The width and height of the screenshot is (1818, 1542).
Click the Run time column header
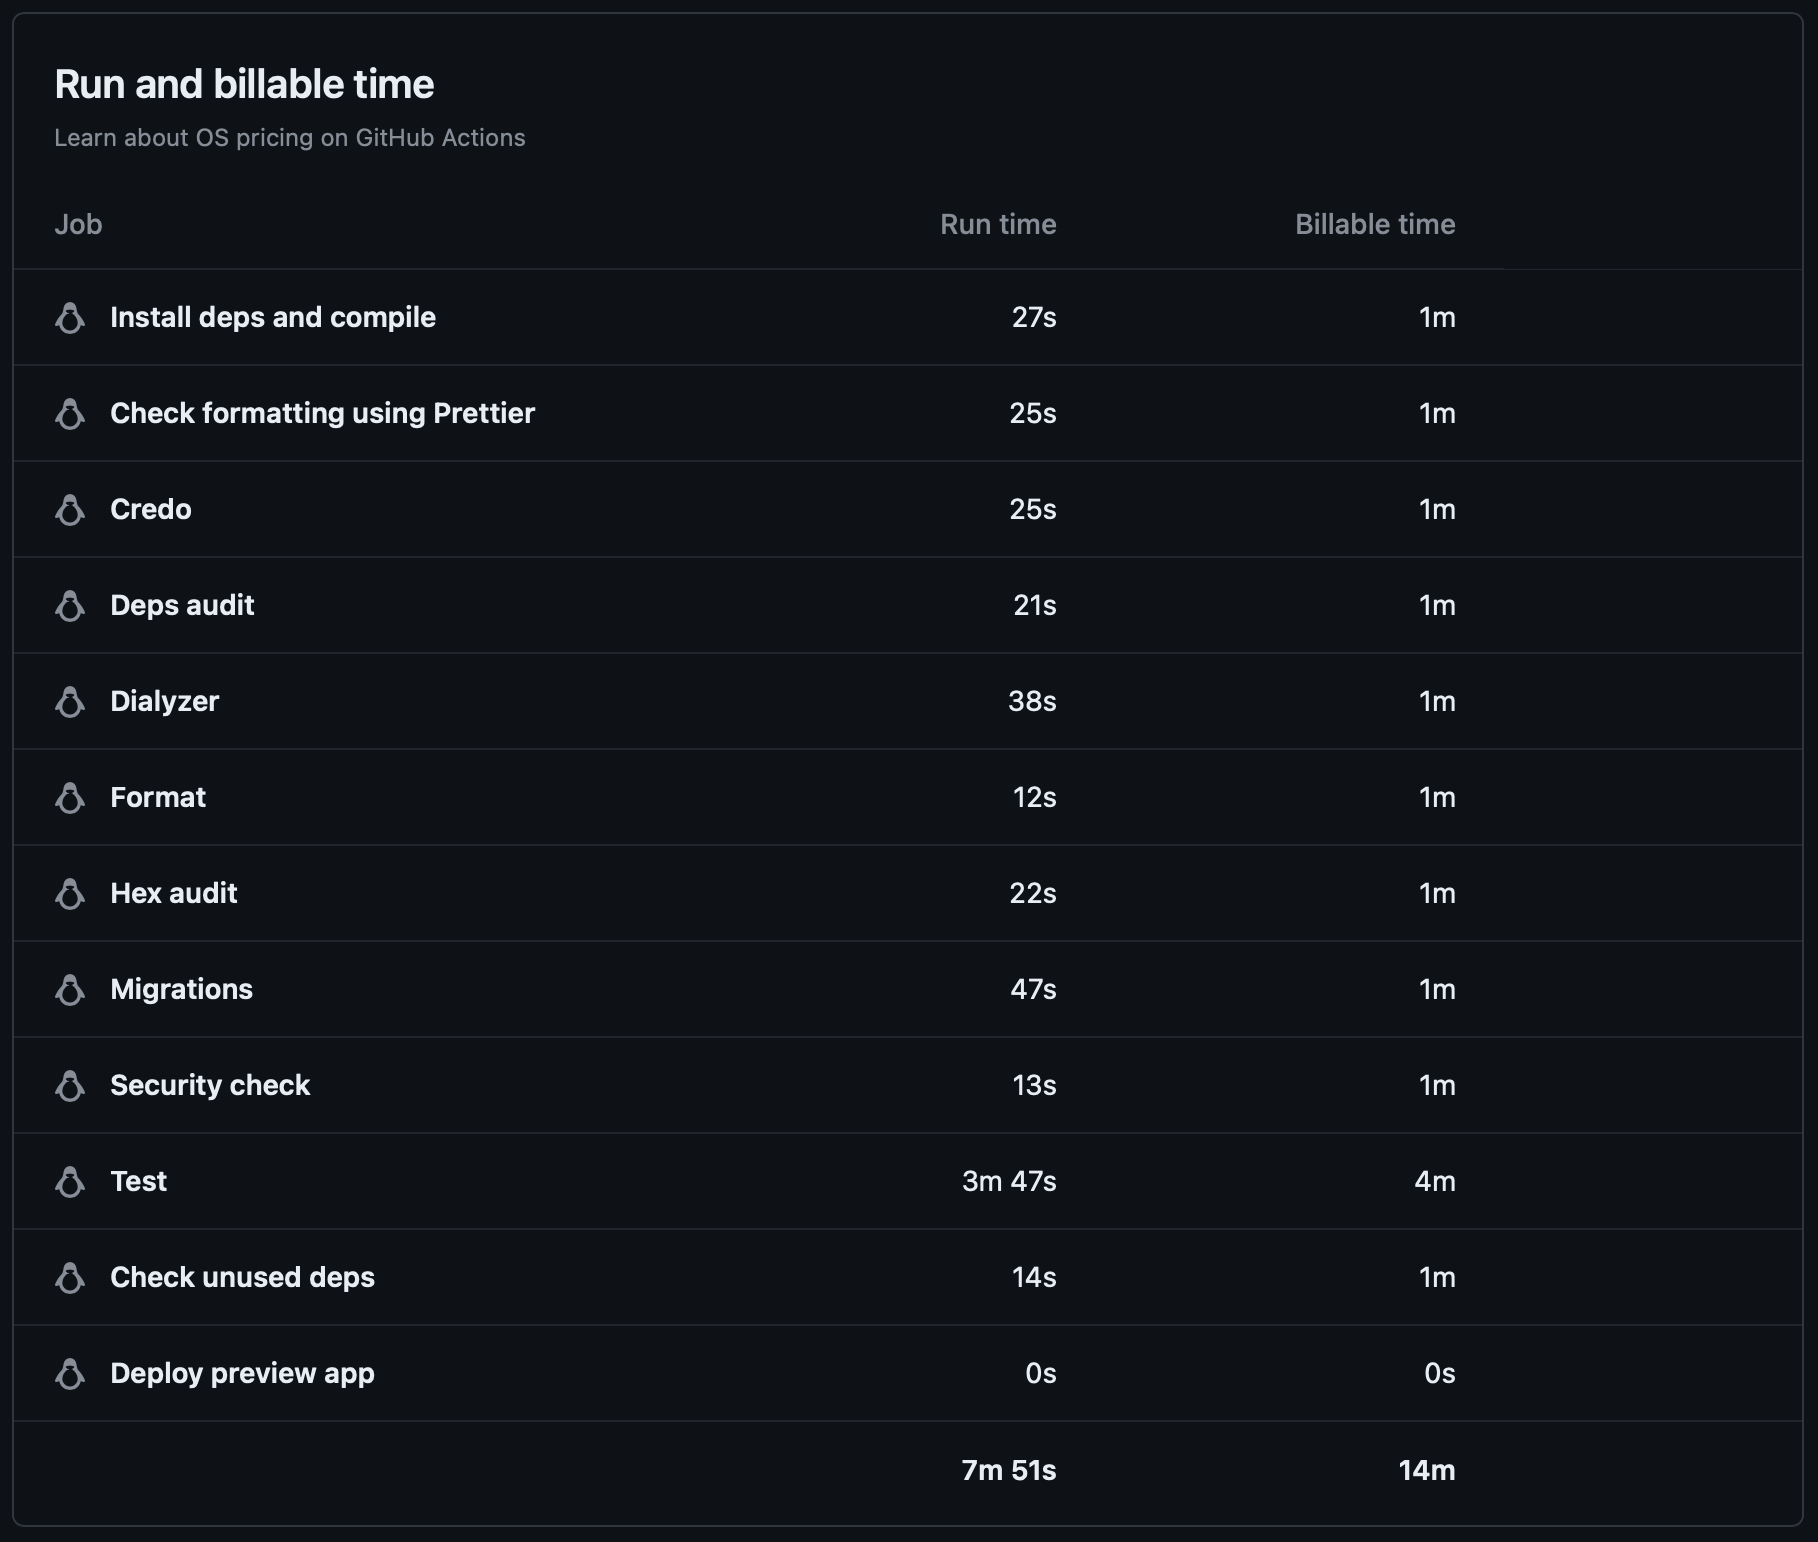tap(997, 224)
